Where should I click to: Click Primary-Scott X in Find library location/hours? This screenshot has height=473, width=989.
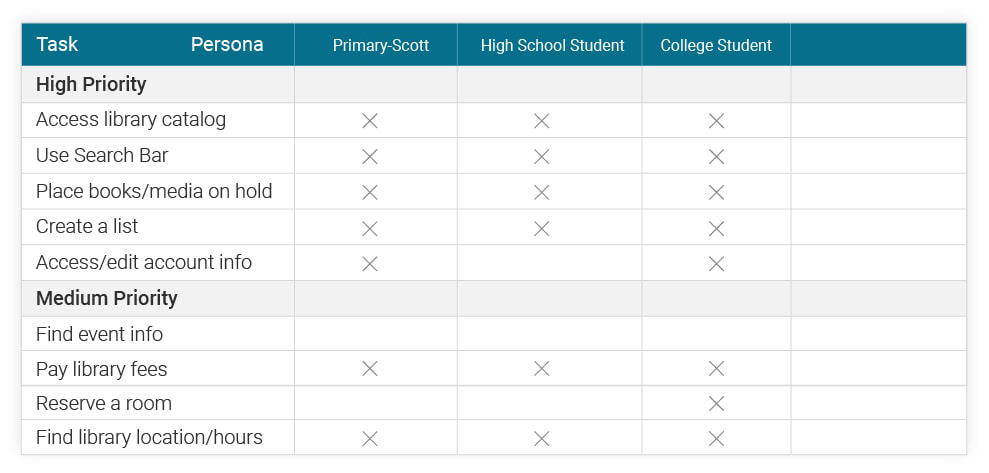(370, 438)
